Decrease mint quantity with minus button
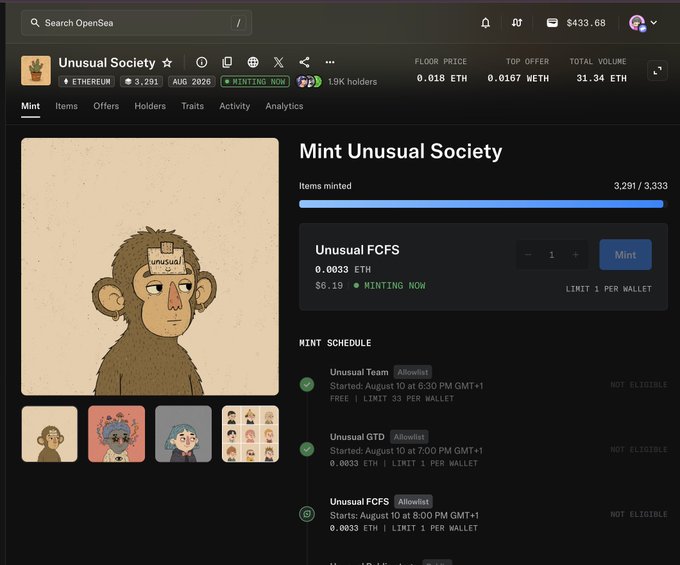Image resolution: width=680 pixels, height=565 pixels. [528, 255]
